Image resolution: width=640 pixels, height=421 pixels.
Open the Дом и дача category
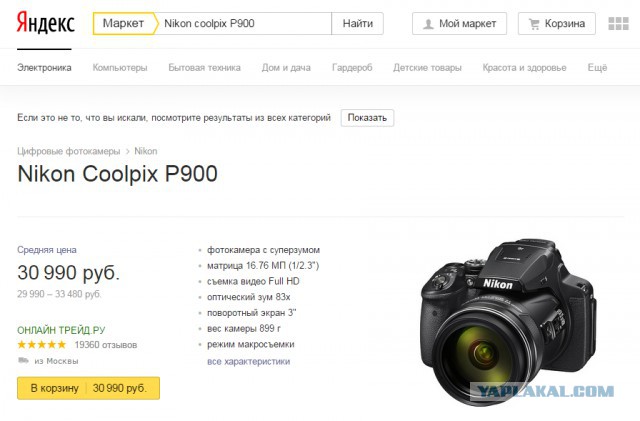tap(286, 68)
